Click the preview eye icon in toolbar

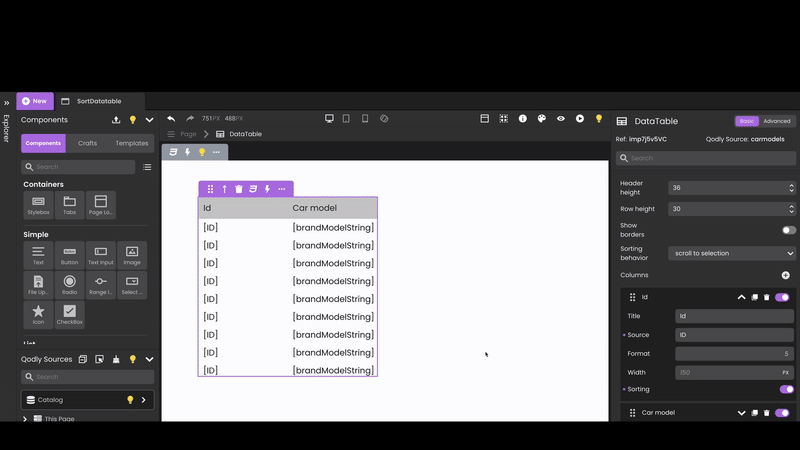click(x=561, y=119)
